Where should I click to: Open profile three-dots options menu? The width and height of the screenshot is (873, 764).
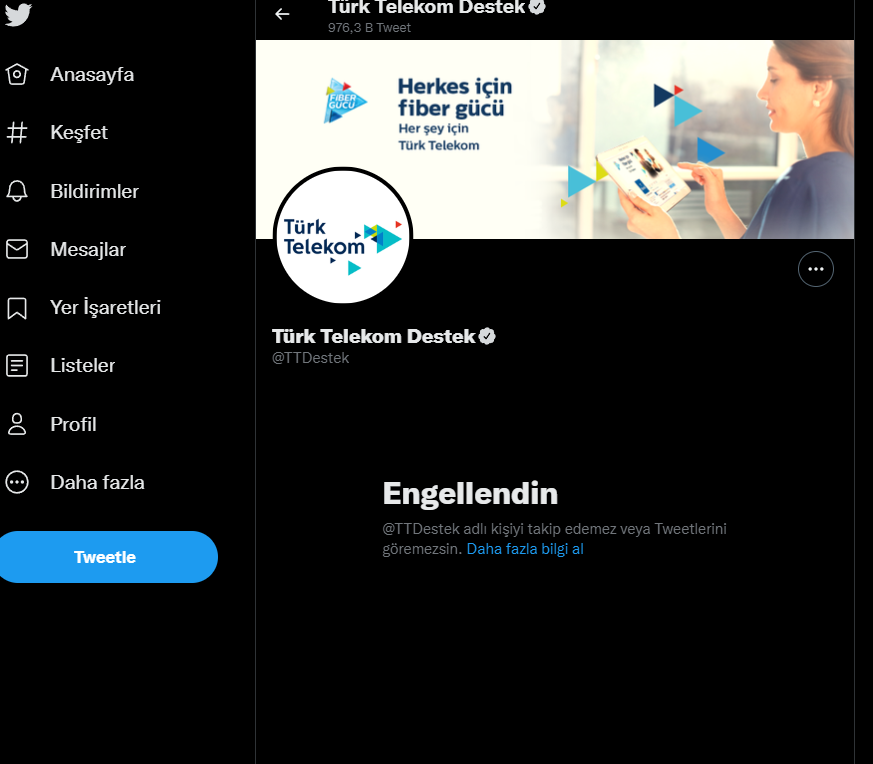pyautogui.click(x=816, y=270)
